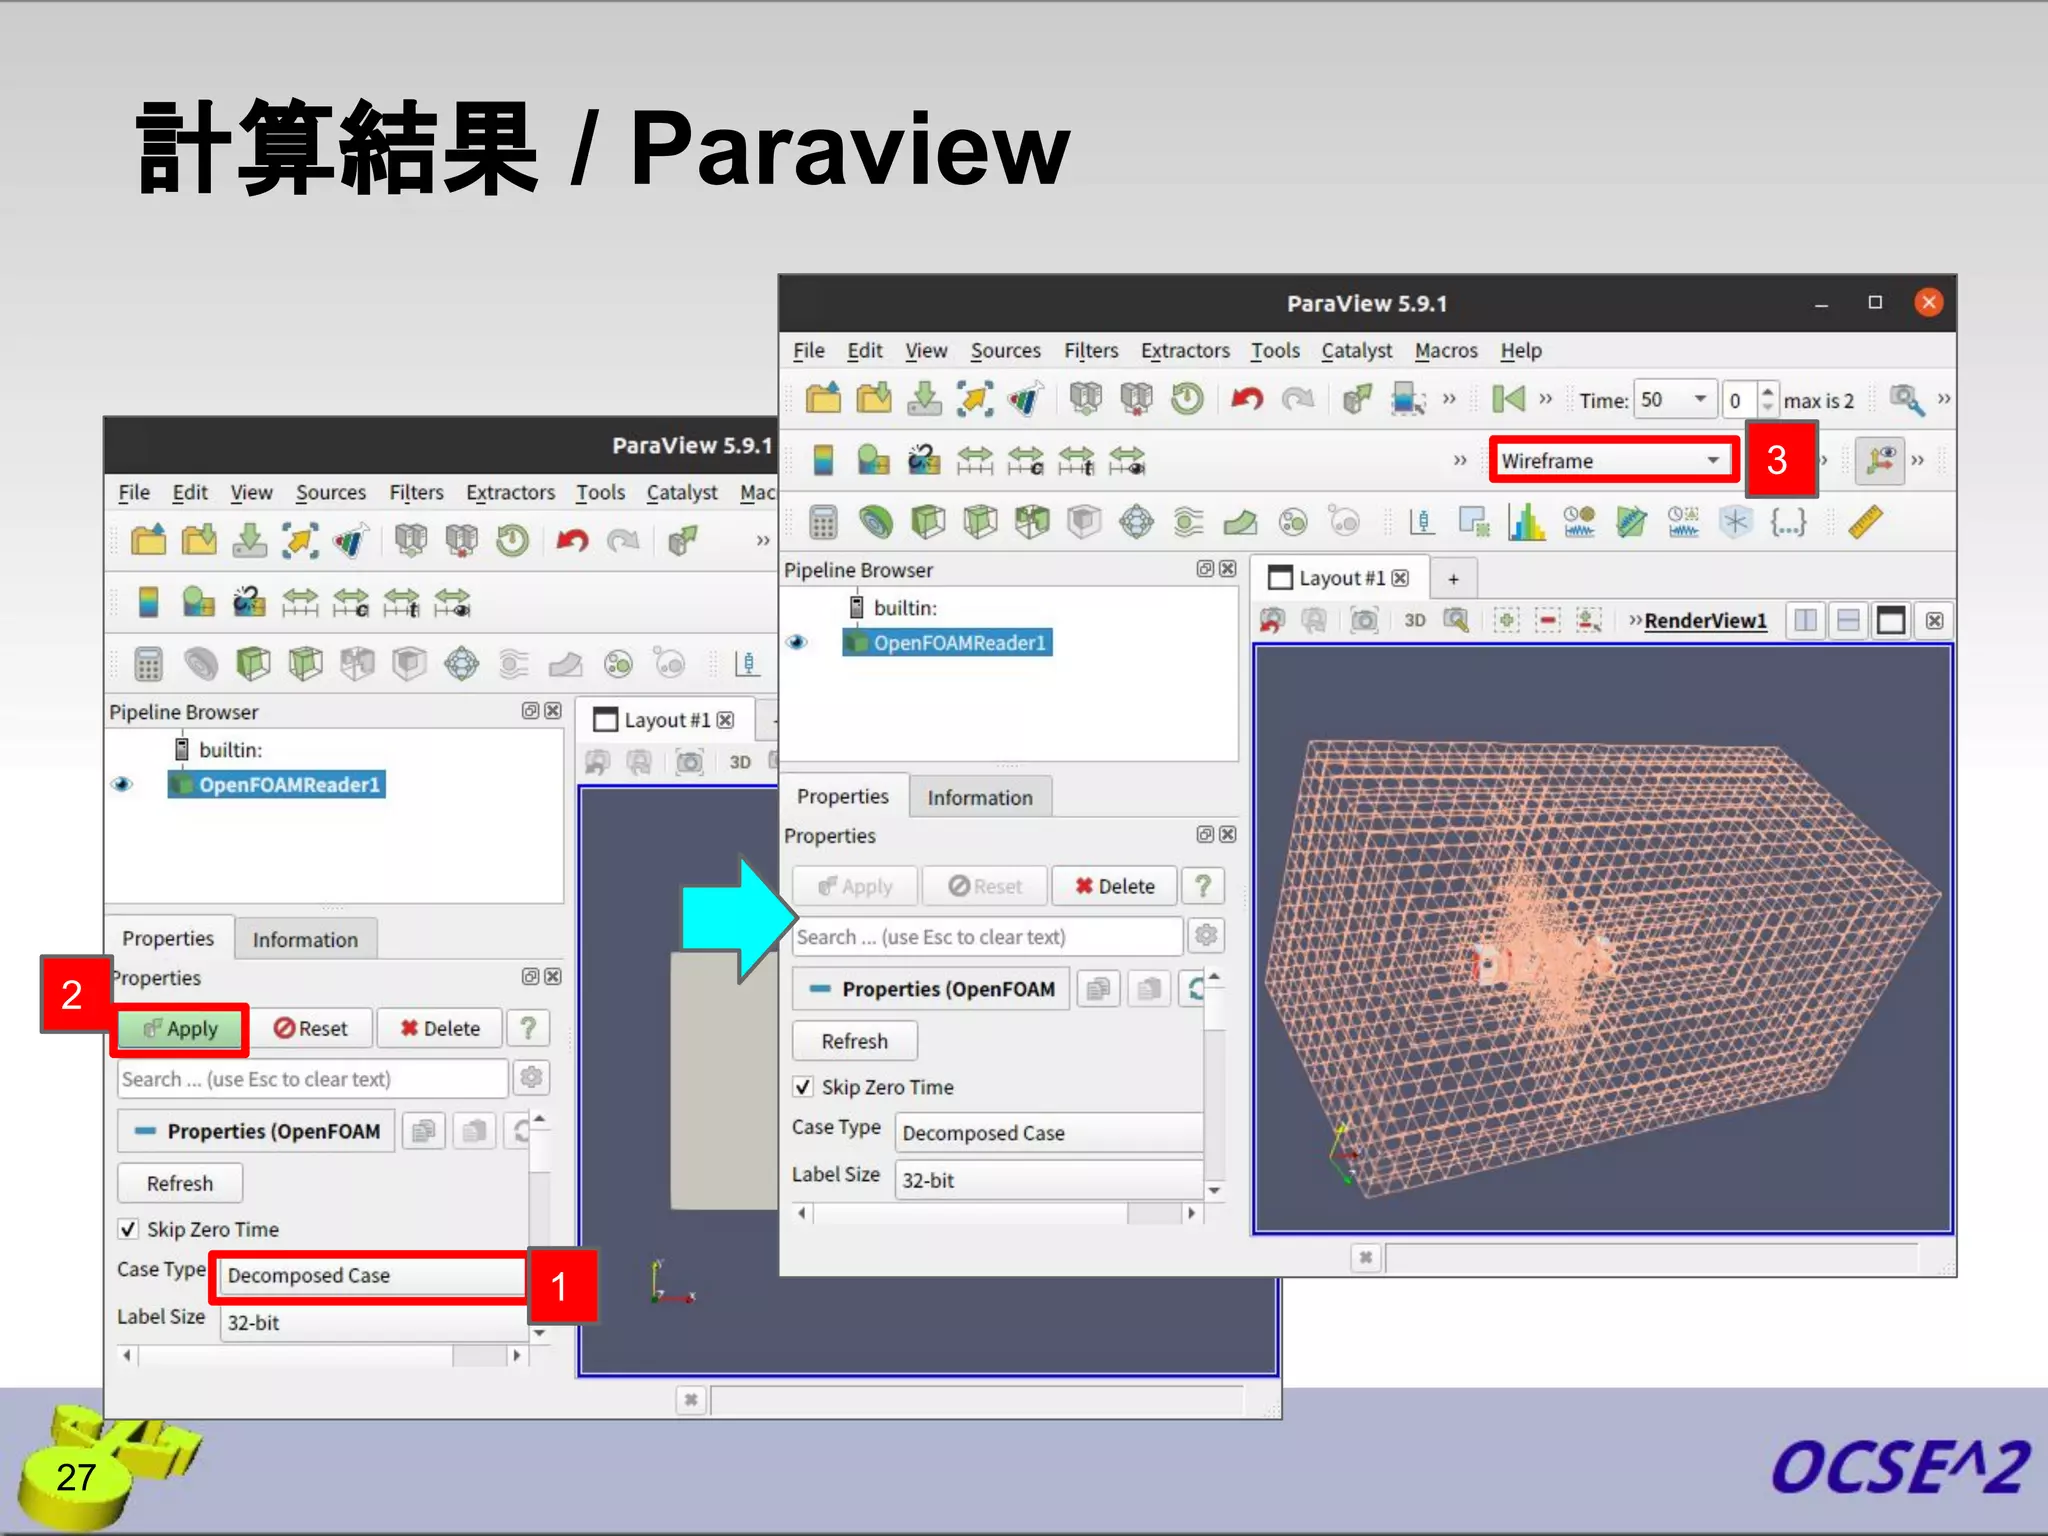Click the Programmable Filter braces icon

point(1788,522)
